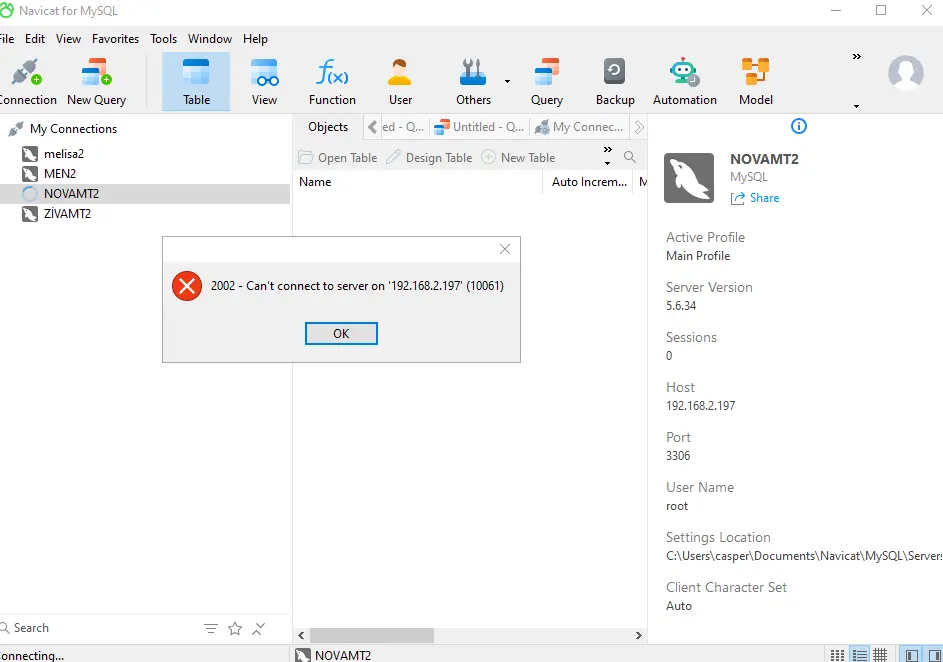Click horizontal scrollbar right arrow

[x=639, y=636]
